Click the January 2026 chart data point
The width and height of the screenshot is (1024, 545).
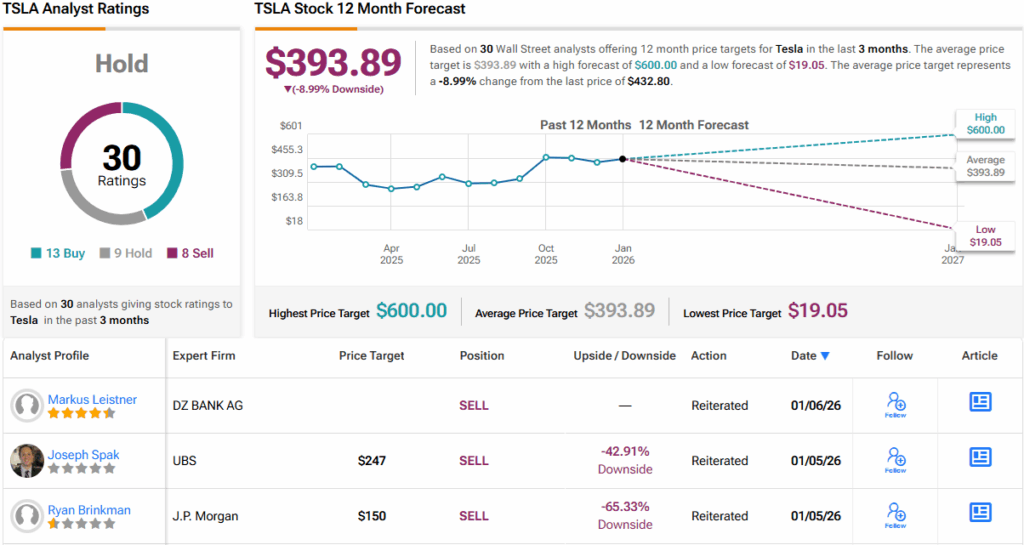(623, 159)
